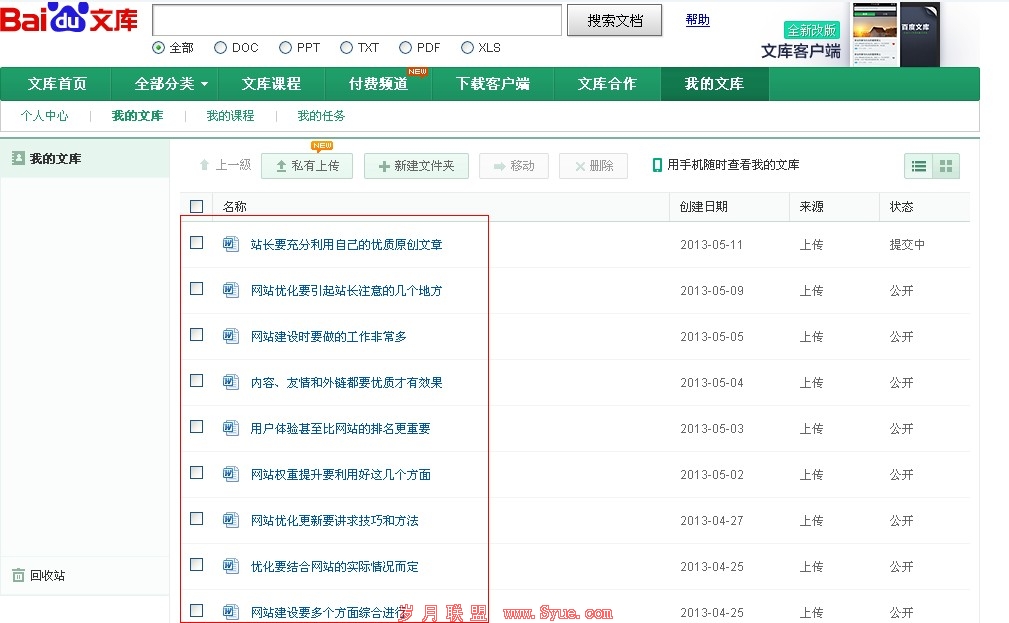Click the 帮助 help link
Screen dimensions: 1009x623
[x=698, y=20]
